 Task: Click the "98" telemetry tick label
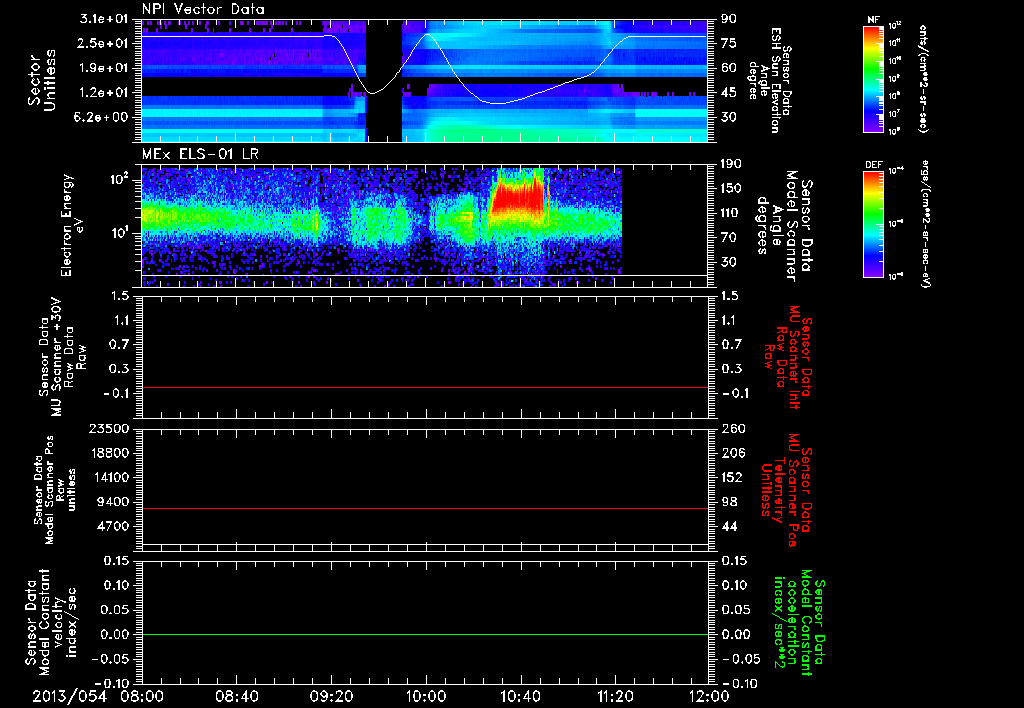(x=728, y=502)
